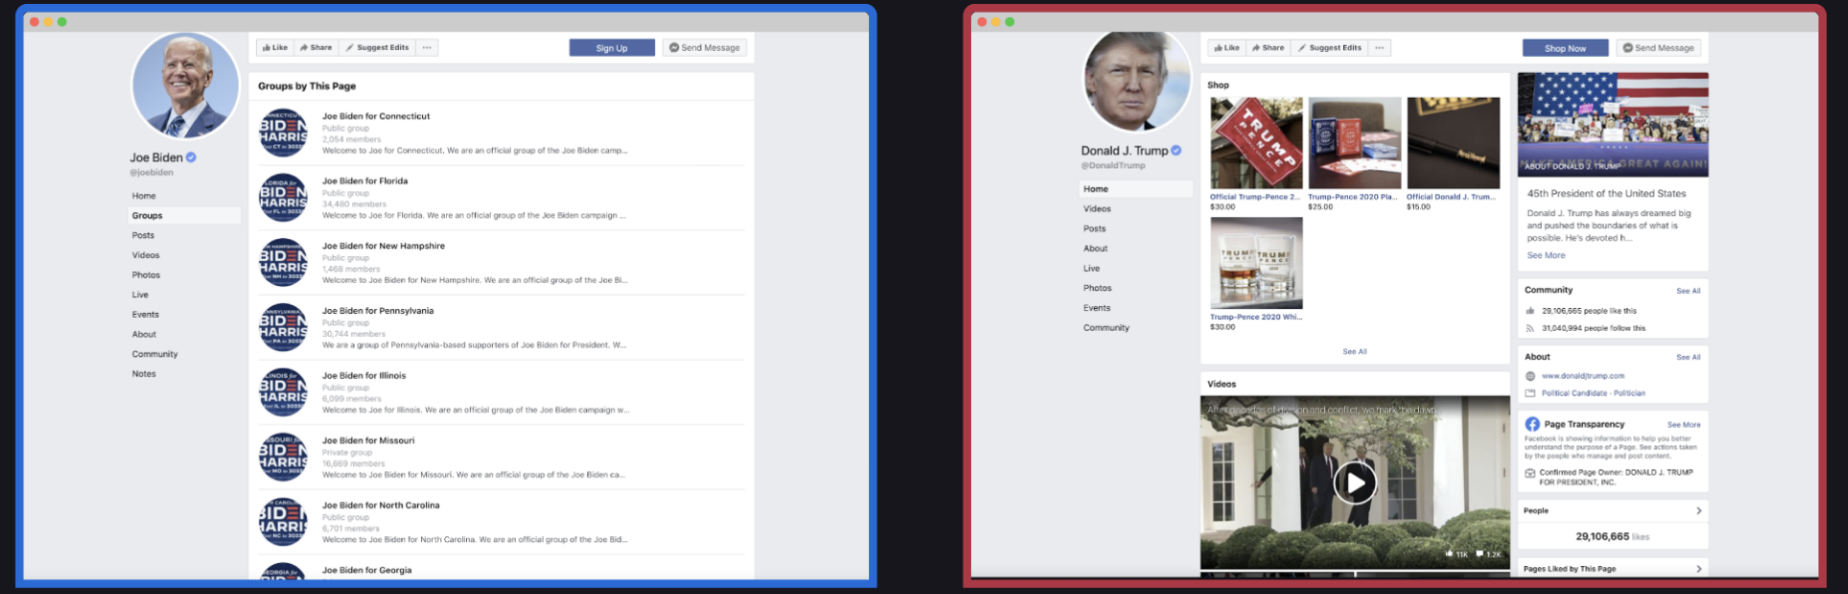Open Community in Trump page sidebar
Image resolution: width=1848 pixels, height=594 pixels.
click(x=1107, y=328)
